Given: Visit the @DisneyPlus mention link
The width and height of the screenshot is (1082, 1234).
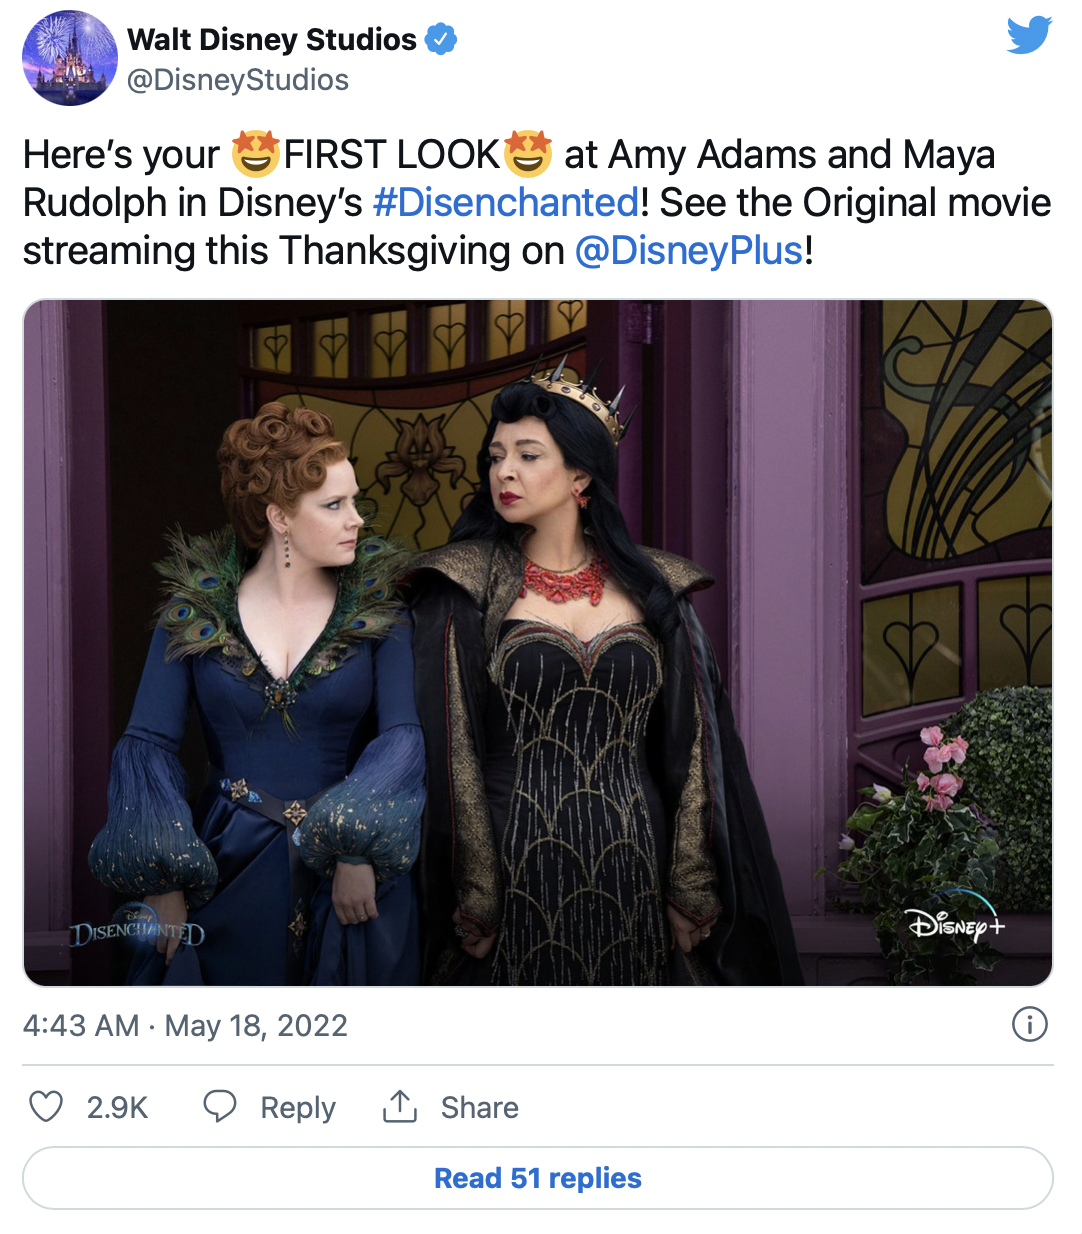Looking at the screenshot, I should [689, 250].
